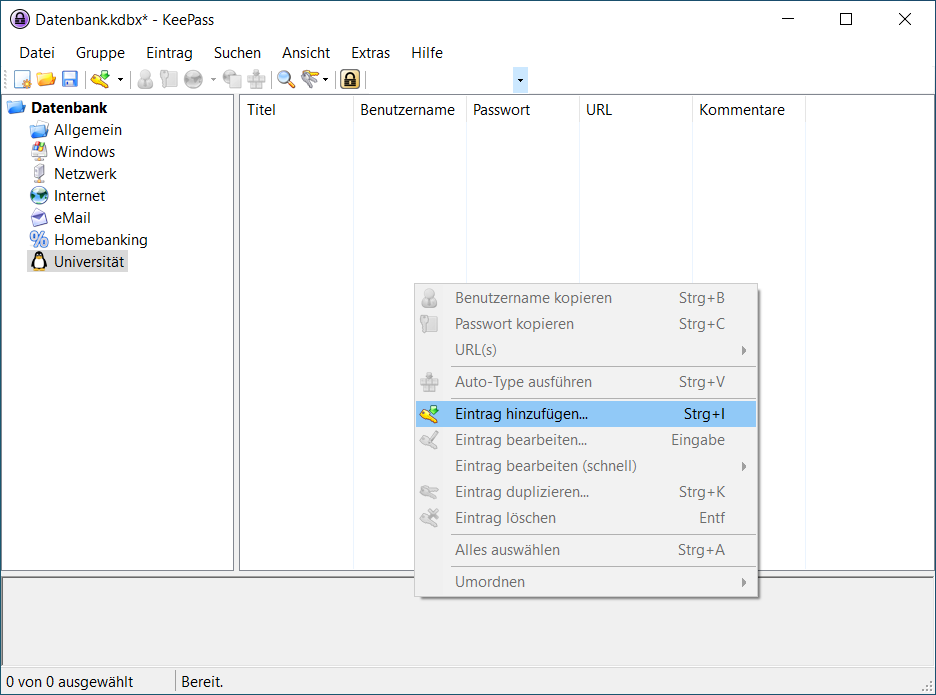Screen dimensions: 936x695
Task: Click the magnifier Find icon in toolbar
Action: [x=286, y=79]
